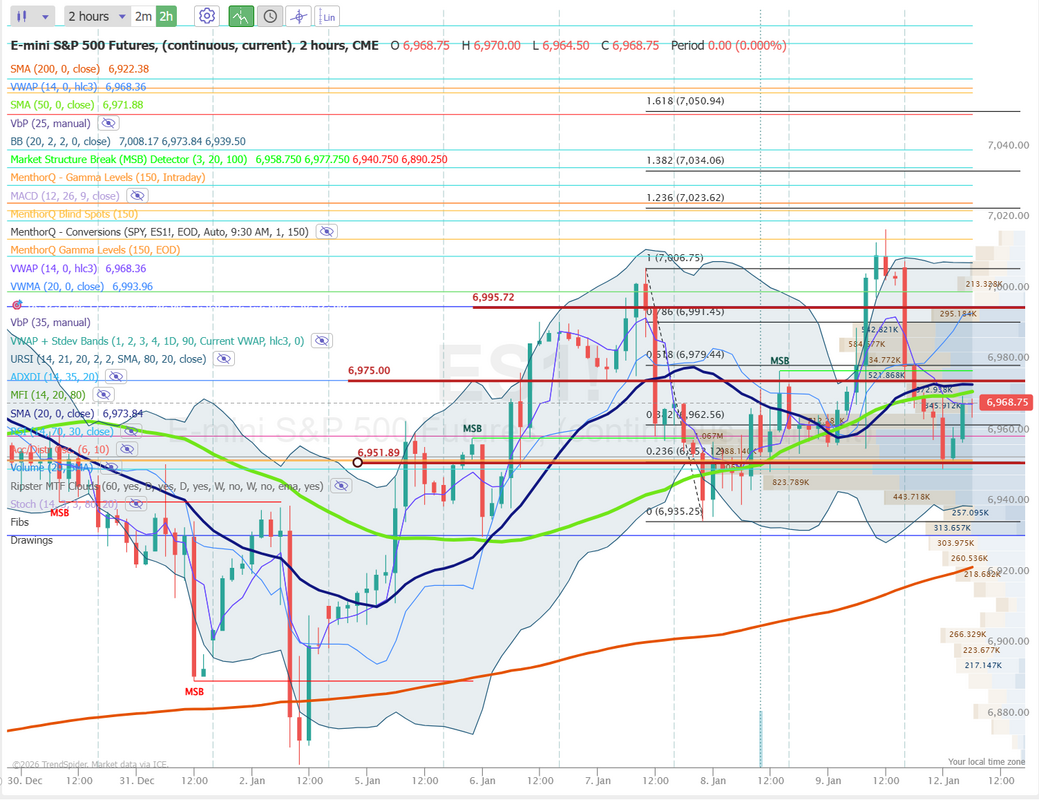
Task: Show the hidden MACD indicator
Action: click(137, 196)
